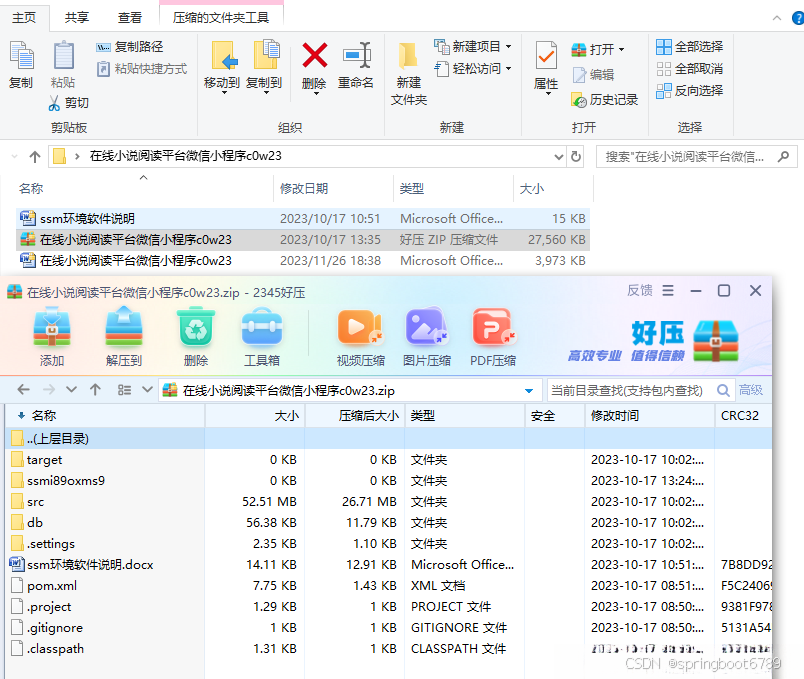Click the 好压 back navigation arrow
804x679 pixels.
pyautogui.click(x=24, y=390)
